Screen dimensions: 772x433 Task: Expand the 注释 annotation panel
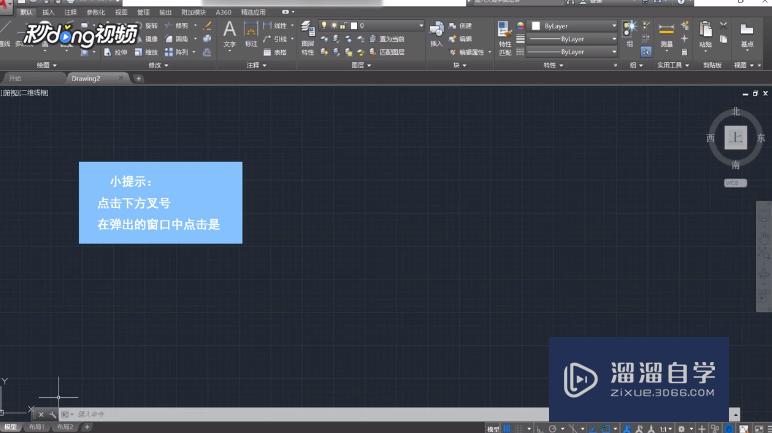click(x=257, y=65)
